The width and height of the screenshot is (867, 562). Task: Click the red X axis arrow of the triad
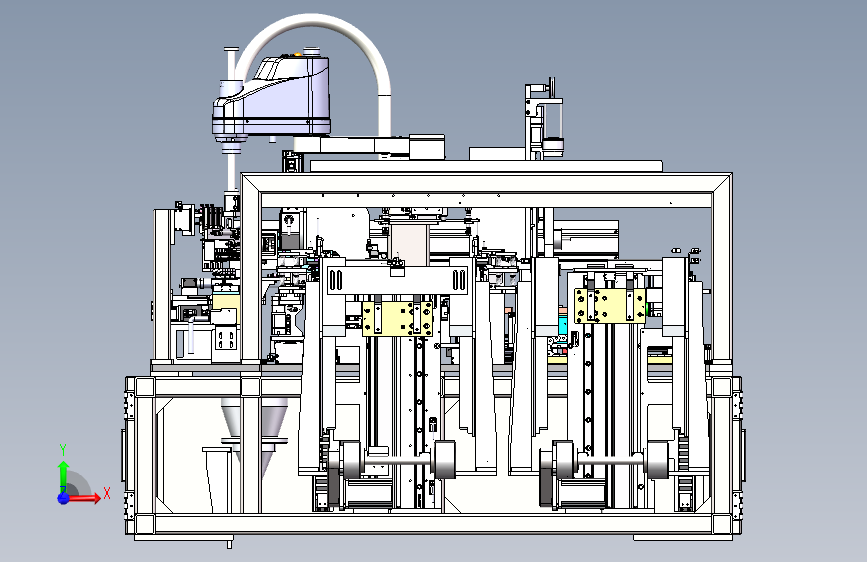[84, 498]
